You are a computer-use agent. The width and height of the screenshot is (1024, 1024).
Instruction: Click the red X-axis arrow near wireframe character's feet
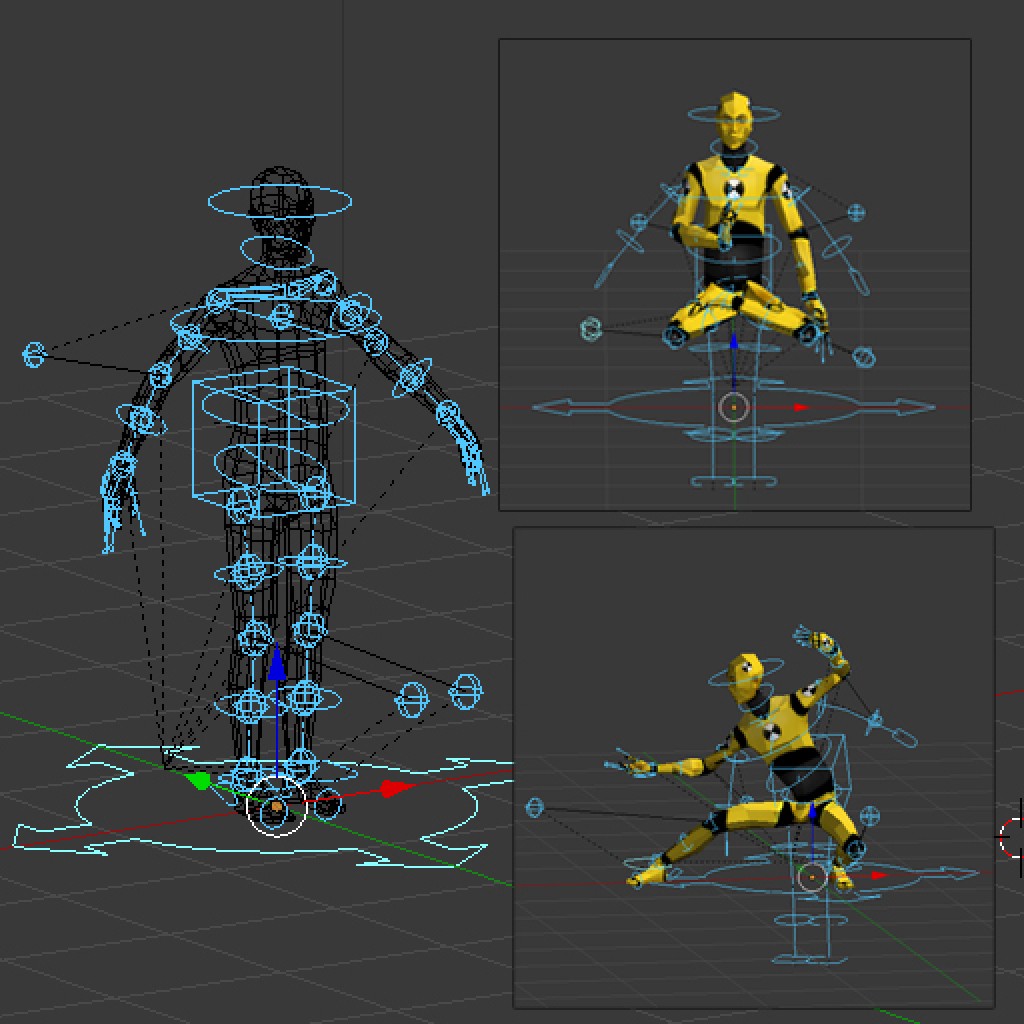pos(399,789)
